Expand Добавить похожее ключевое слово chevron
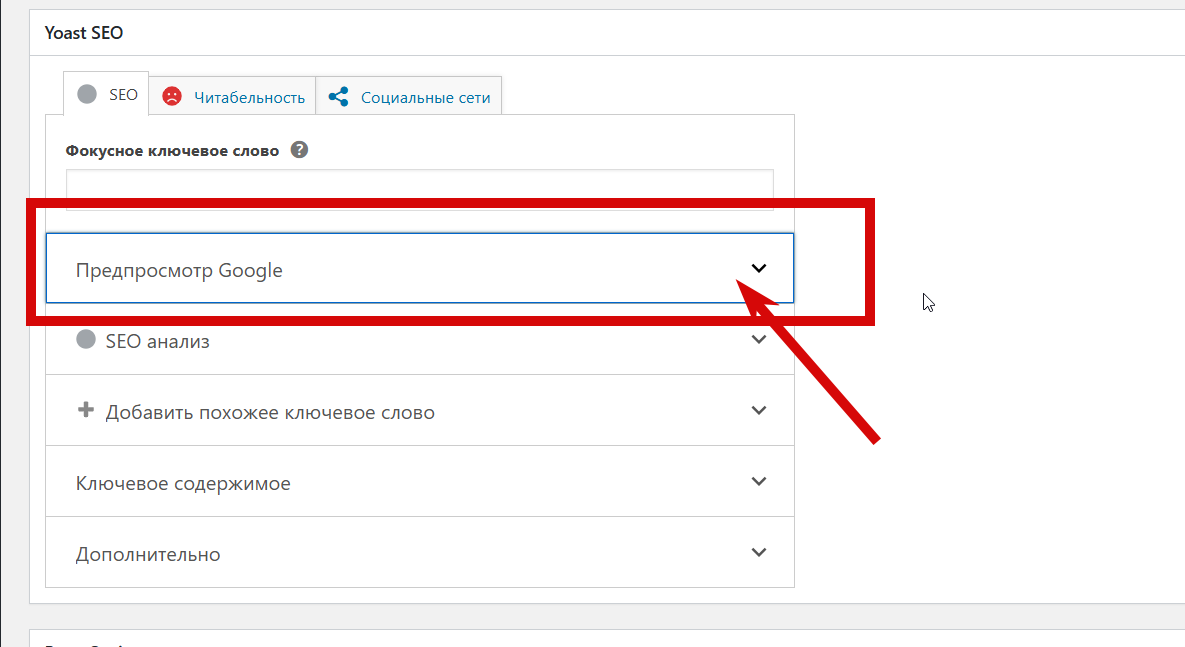 coord(759,410)
